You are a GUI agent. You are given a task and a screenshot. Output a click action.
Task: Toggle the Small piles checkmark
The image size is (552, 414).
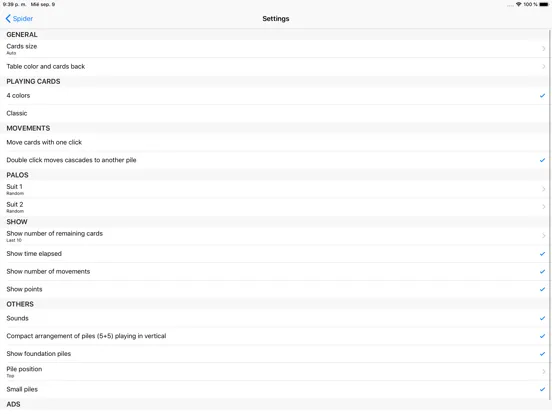pos(542,389)
